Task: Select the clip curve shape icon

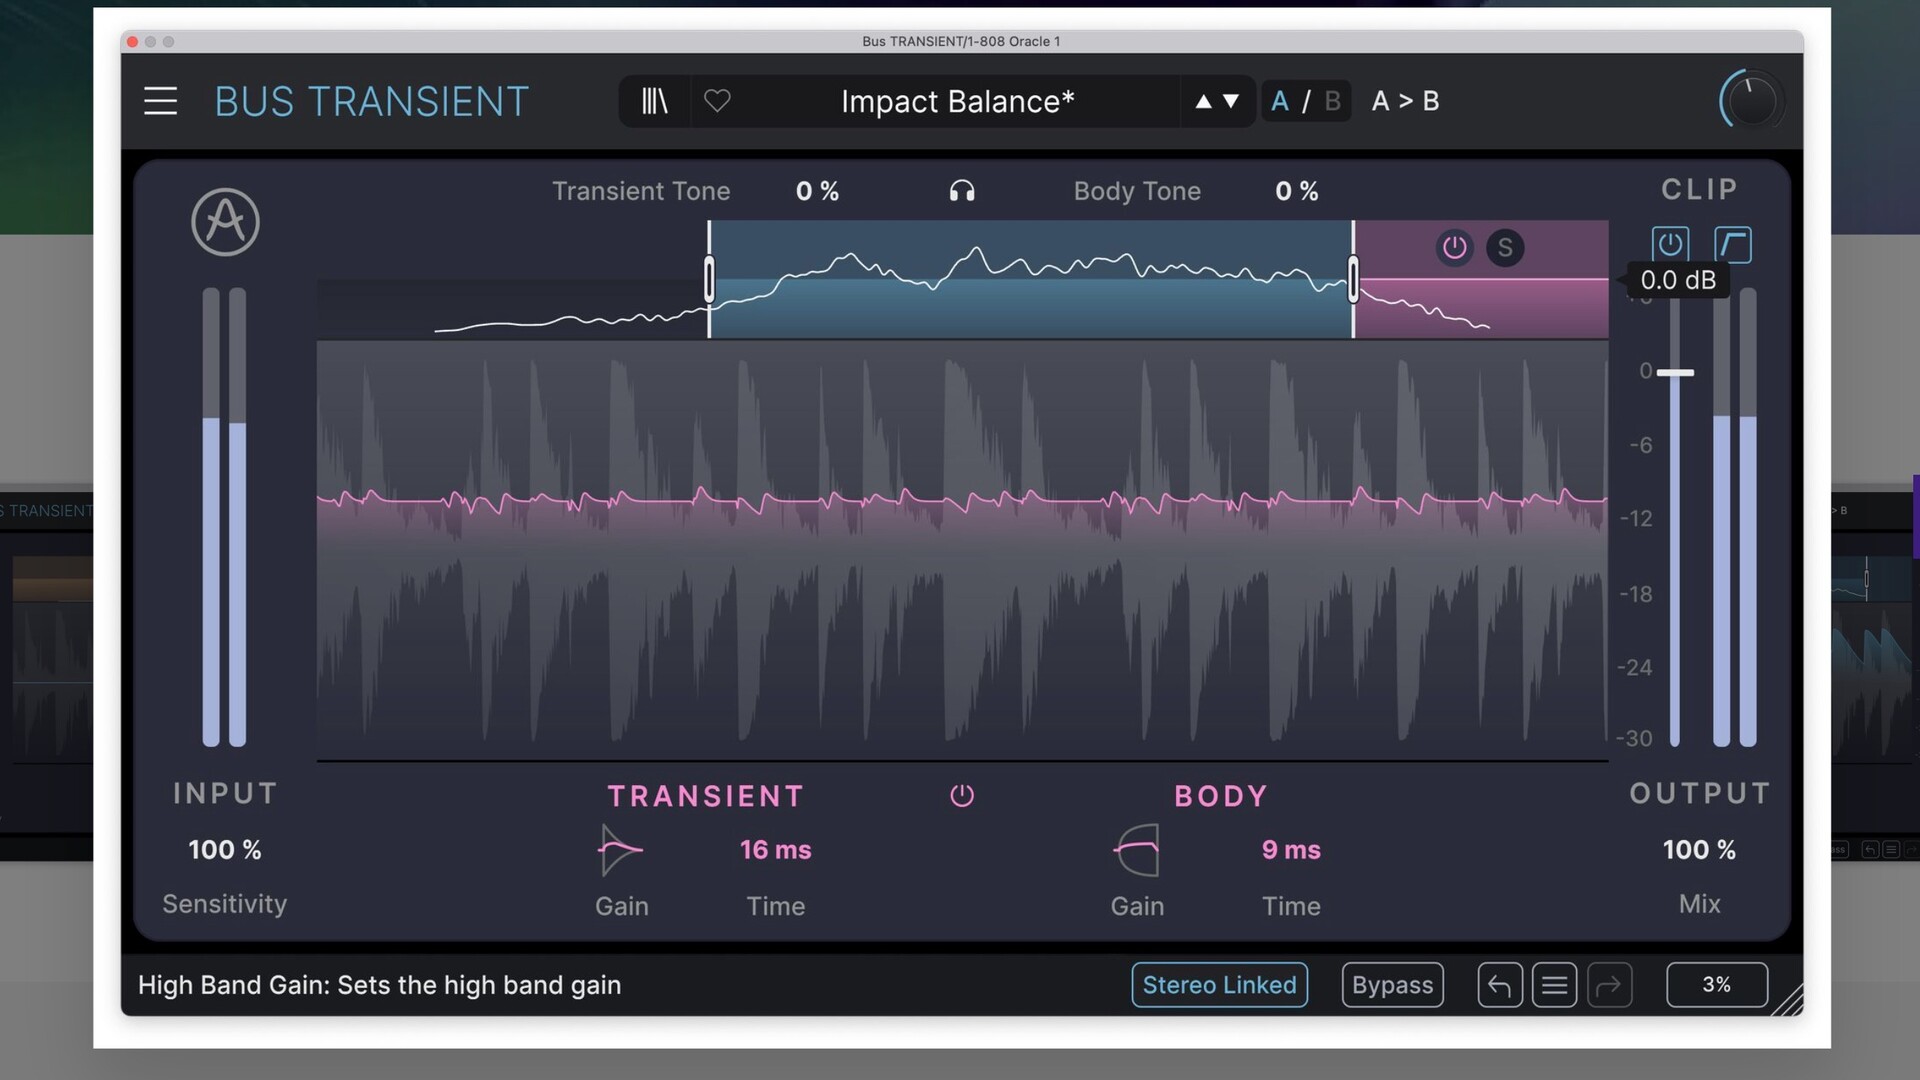Action: tap(1733, 244)
